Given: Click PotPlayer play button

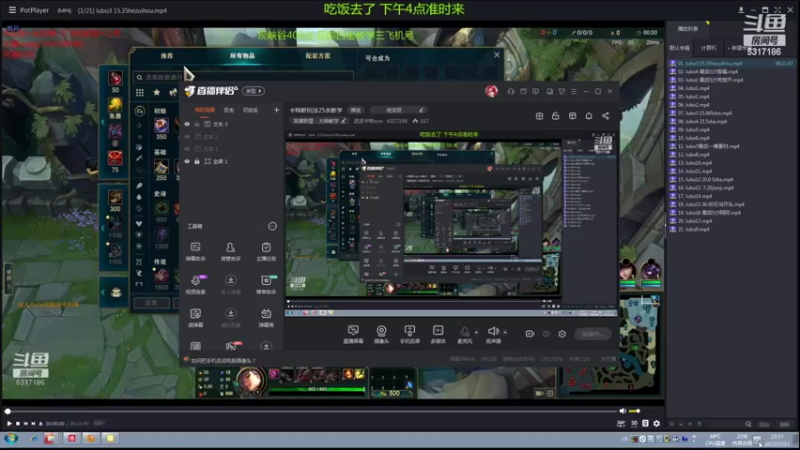Looking at the screenshot, I should [x=9, y=423].
